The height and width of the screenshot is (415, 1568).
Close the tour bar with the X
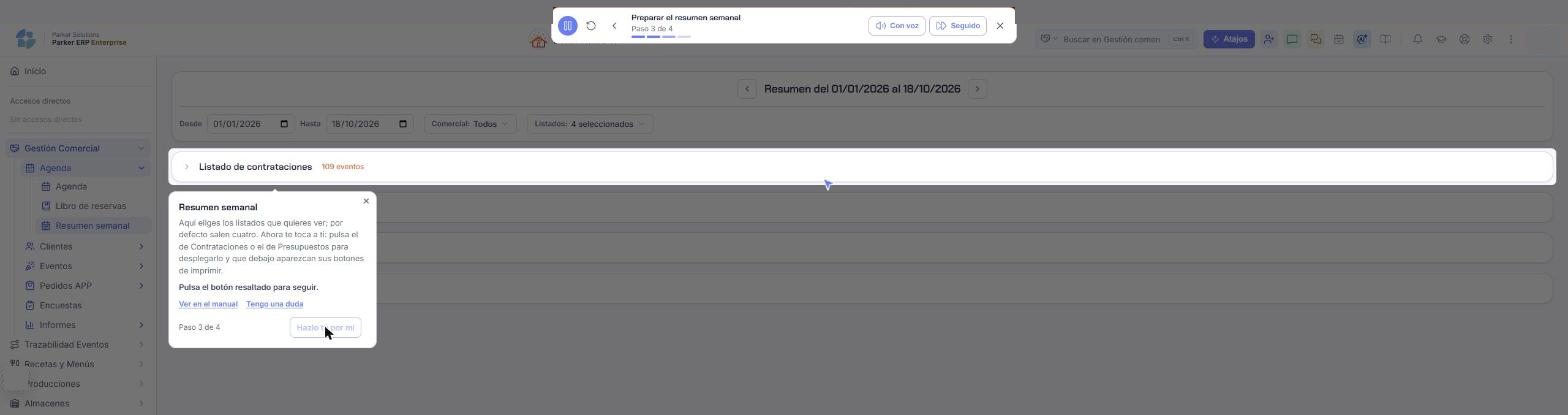coord(1000,26)
